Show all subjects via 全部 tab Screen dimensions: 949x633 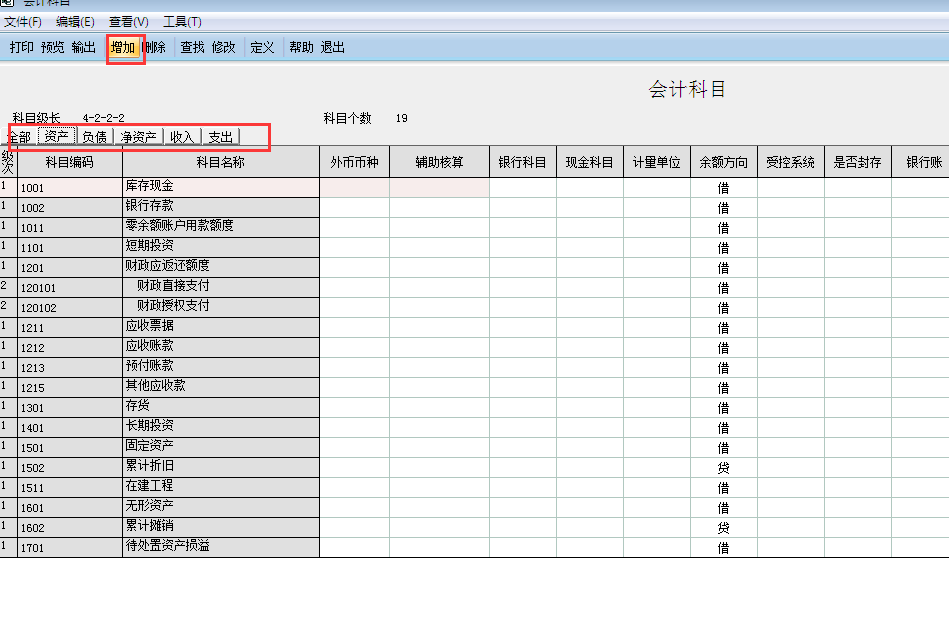[20, 137]
